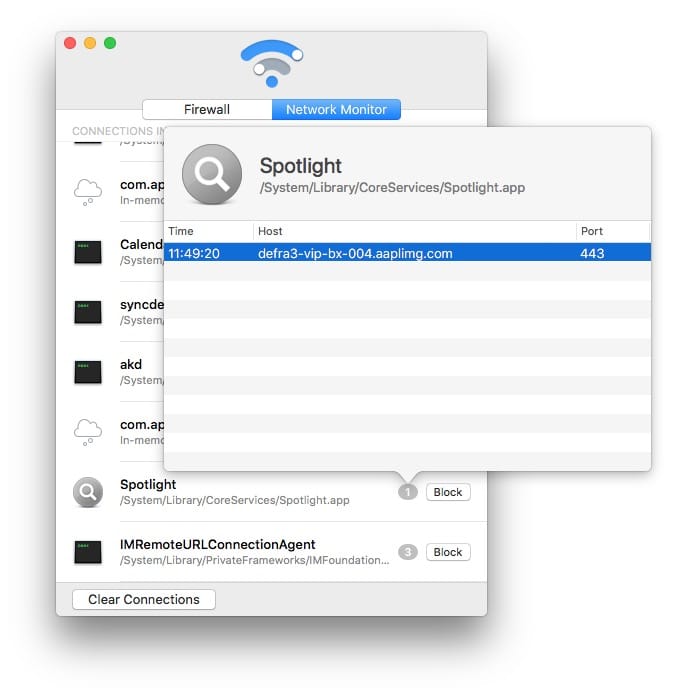Screen dimensions: 681x696
Task: Click the Wi-Fi app logo at the top
Action: click(x=272, y=63)
